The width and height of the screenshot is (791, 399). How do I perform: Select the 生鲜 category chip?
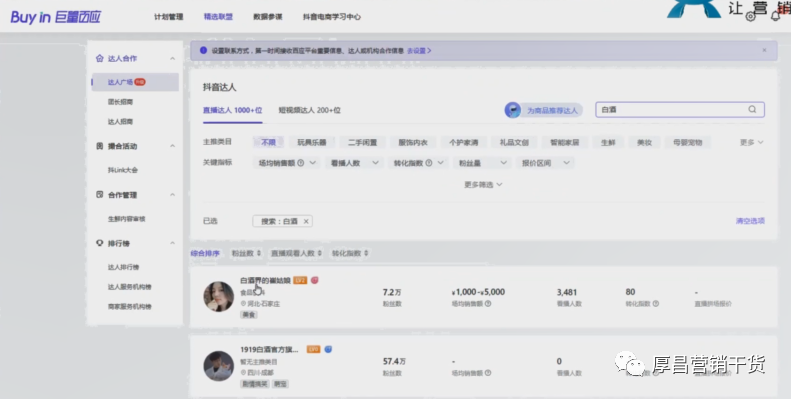pyautogui.click(x=608, y=142)
